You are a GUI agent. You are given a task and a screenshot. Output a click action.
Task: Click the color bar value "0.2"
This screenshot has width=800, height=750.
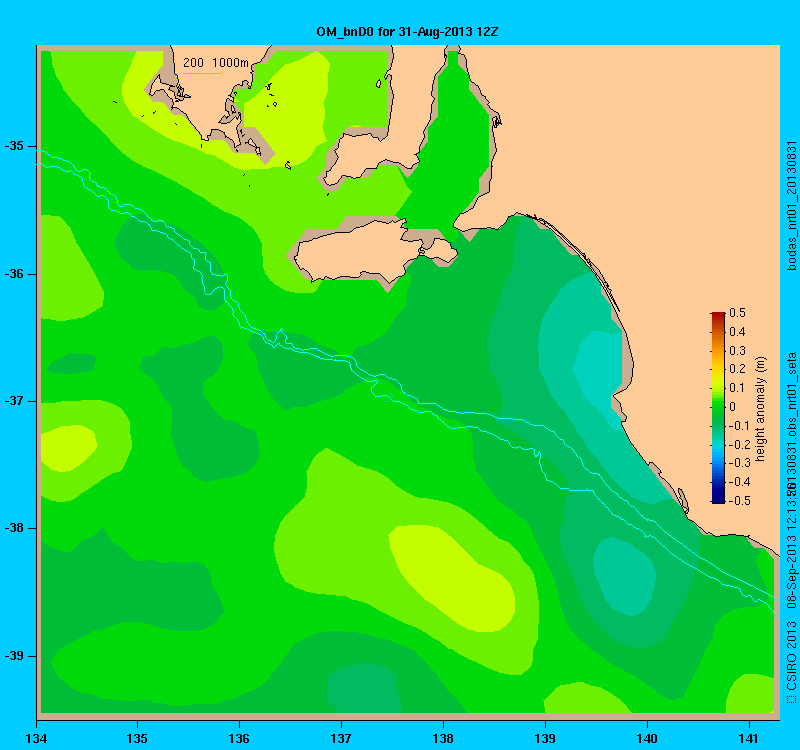coord(737,369)
